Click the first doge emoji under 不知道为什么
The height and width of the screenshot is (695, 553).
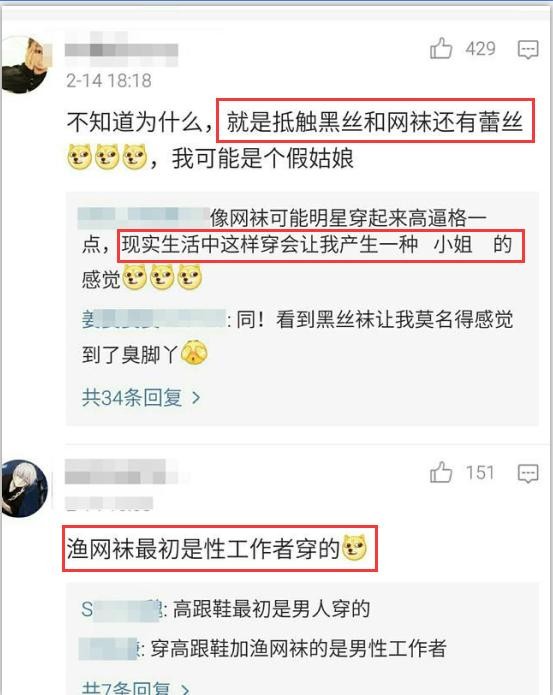(80, 157)
